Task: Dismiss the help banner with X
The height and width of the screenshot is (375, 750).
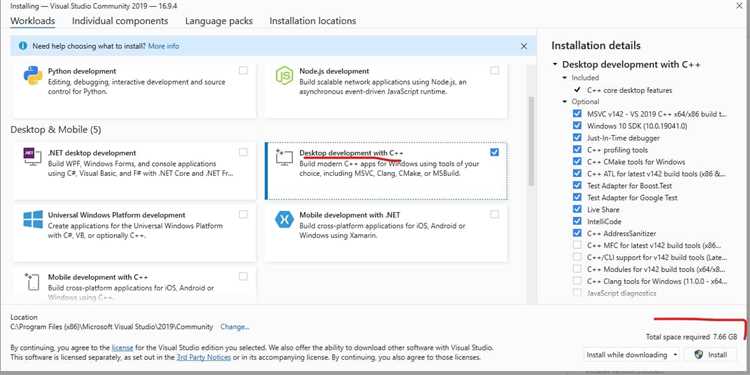Action: (x=524, y=46)
